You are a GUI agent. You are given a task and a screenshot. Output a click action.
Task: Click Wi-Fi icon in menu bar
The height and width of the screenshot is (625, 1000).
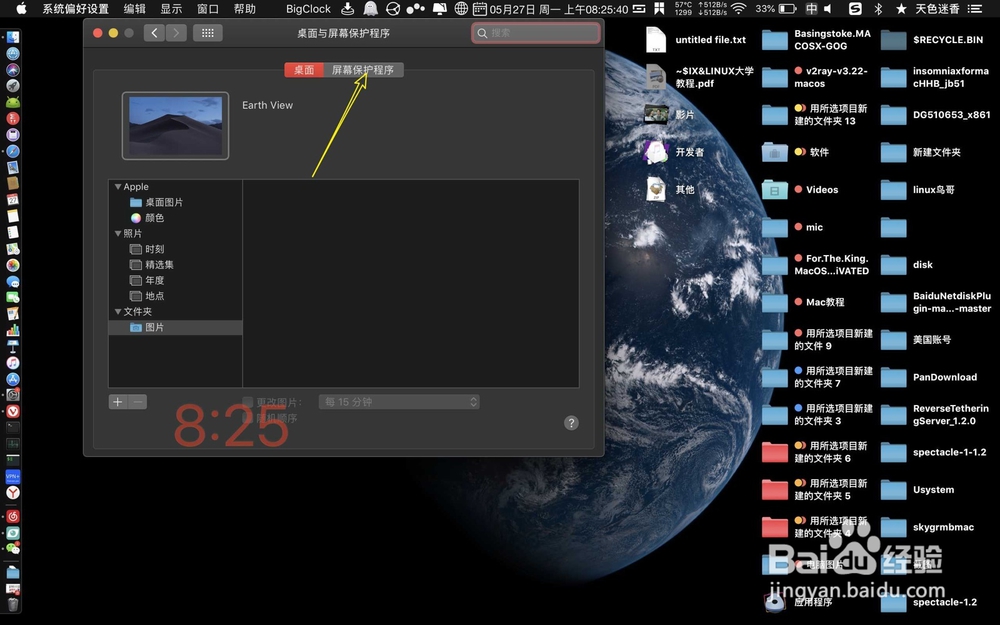[739, 9]
